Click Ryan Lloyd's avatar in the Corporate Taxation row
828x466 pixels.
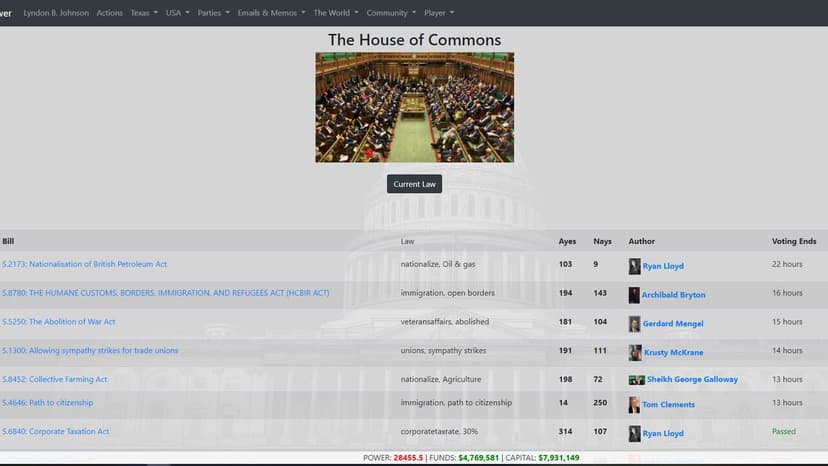634,434
